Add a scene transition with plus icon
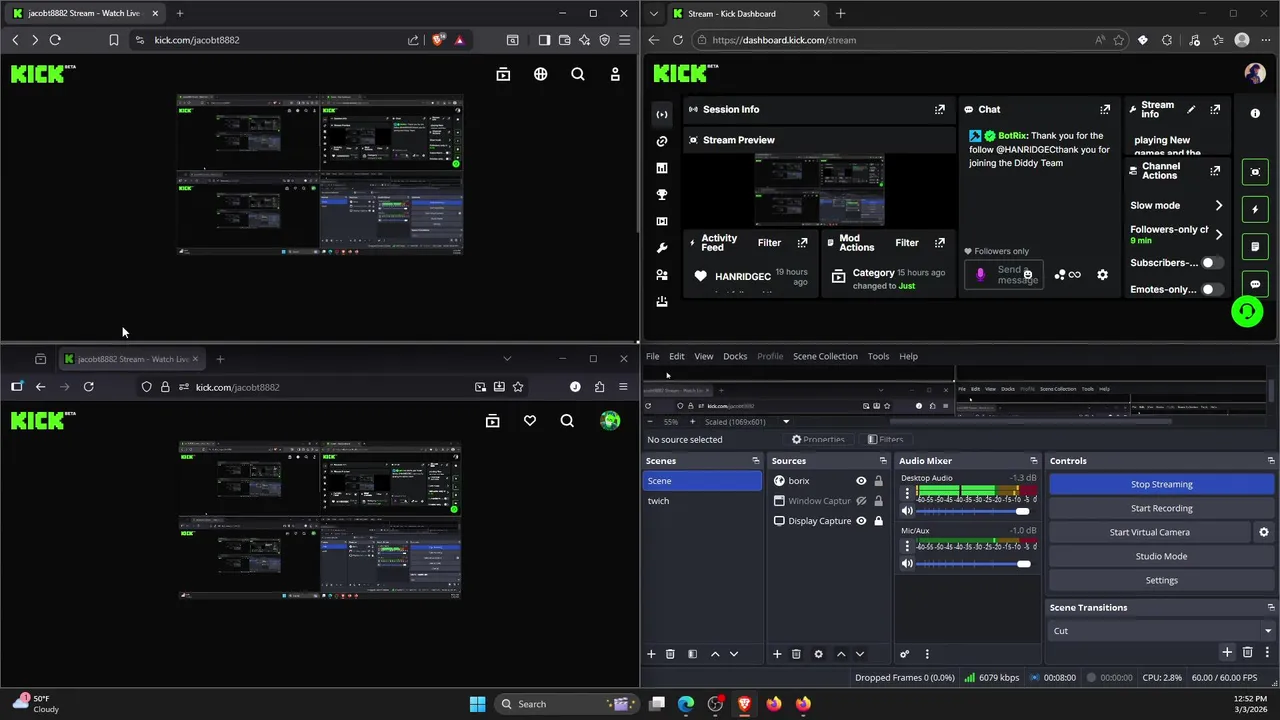 (x=1227, y=653)
